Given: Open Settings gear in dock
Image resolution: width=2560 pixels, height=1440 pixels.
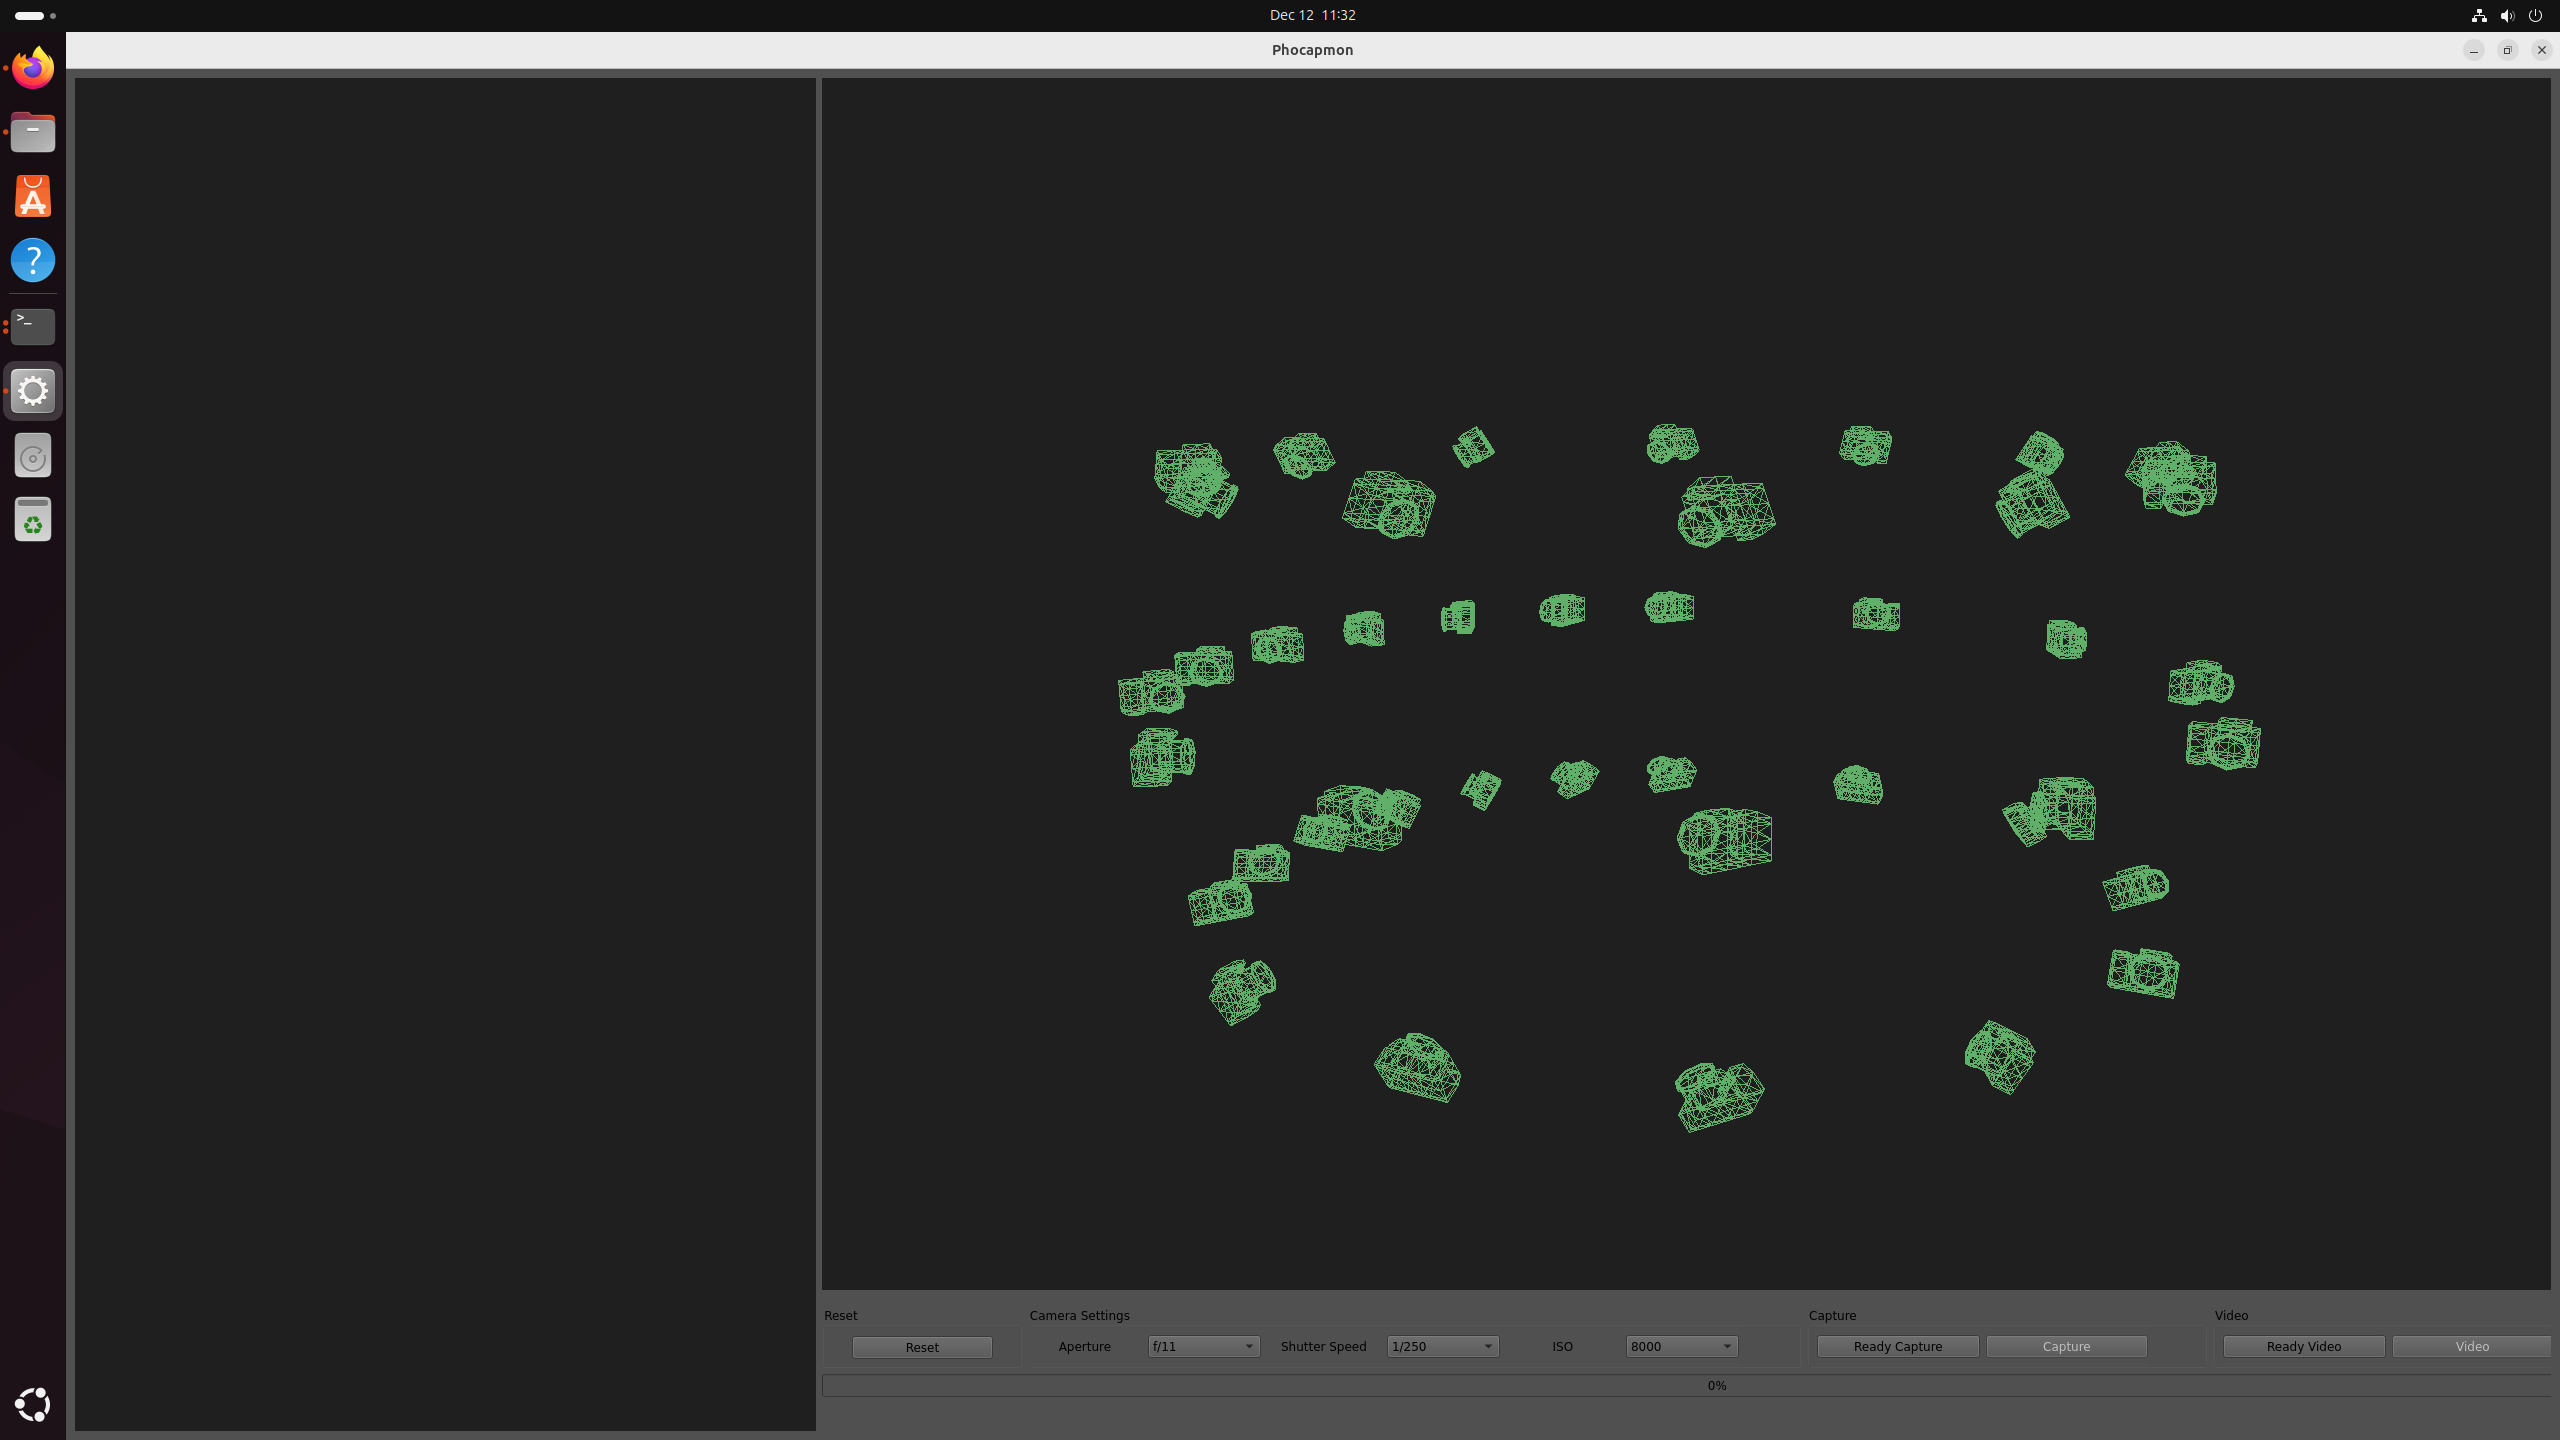Looking at the screenshot, I should coord(33,391).
